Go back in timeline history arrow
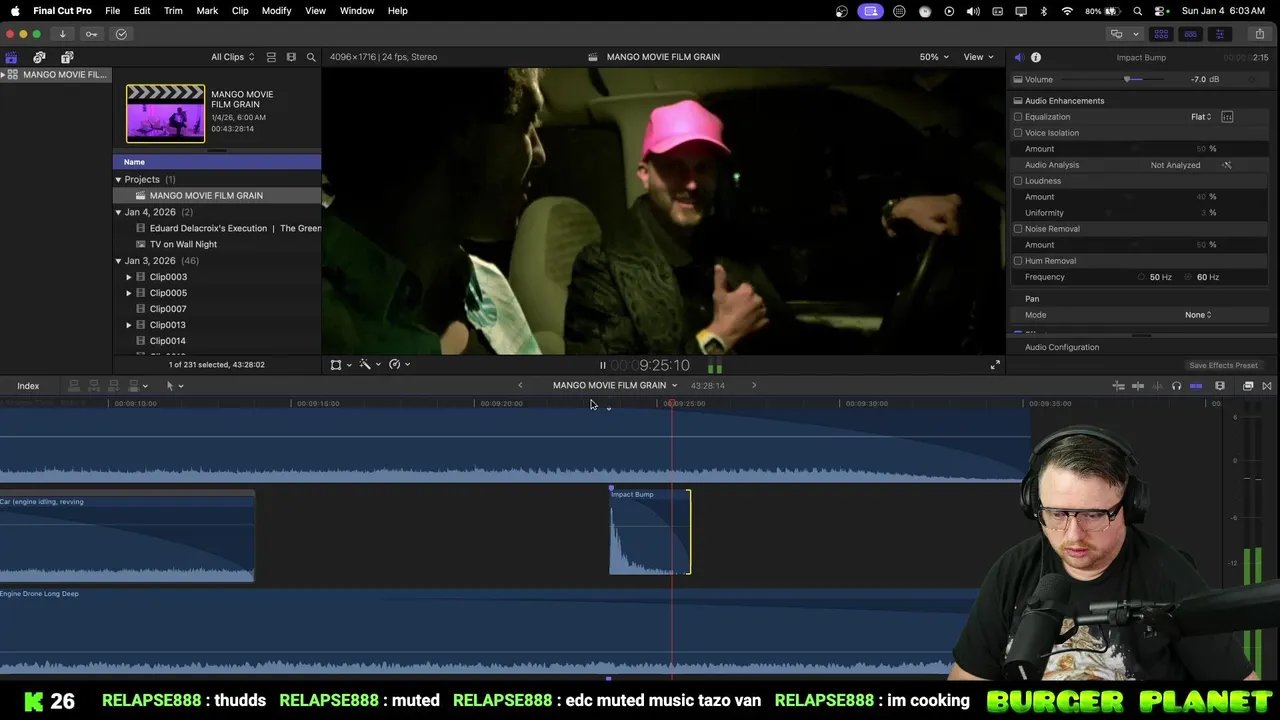 click(x=520, y=385)
